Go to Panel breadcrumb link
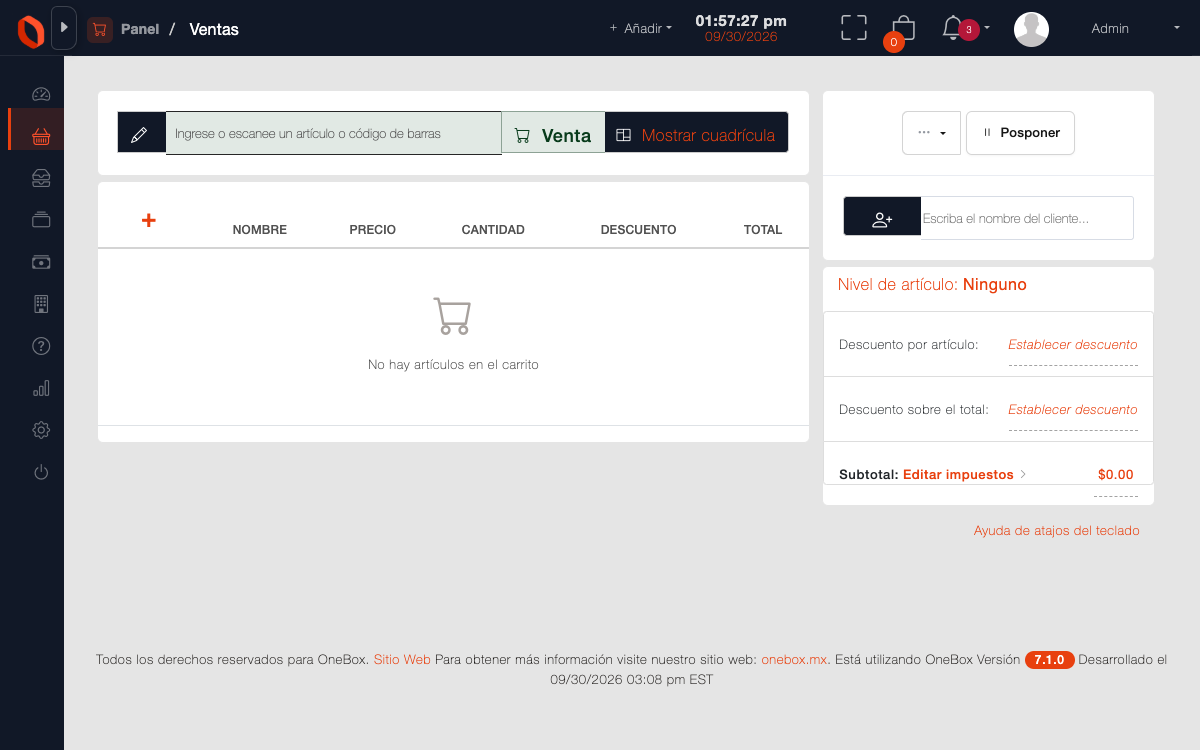Viewport: 1200px width, 750px height. point(140,29)
